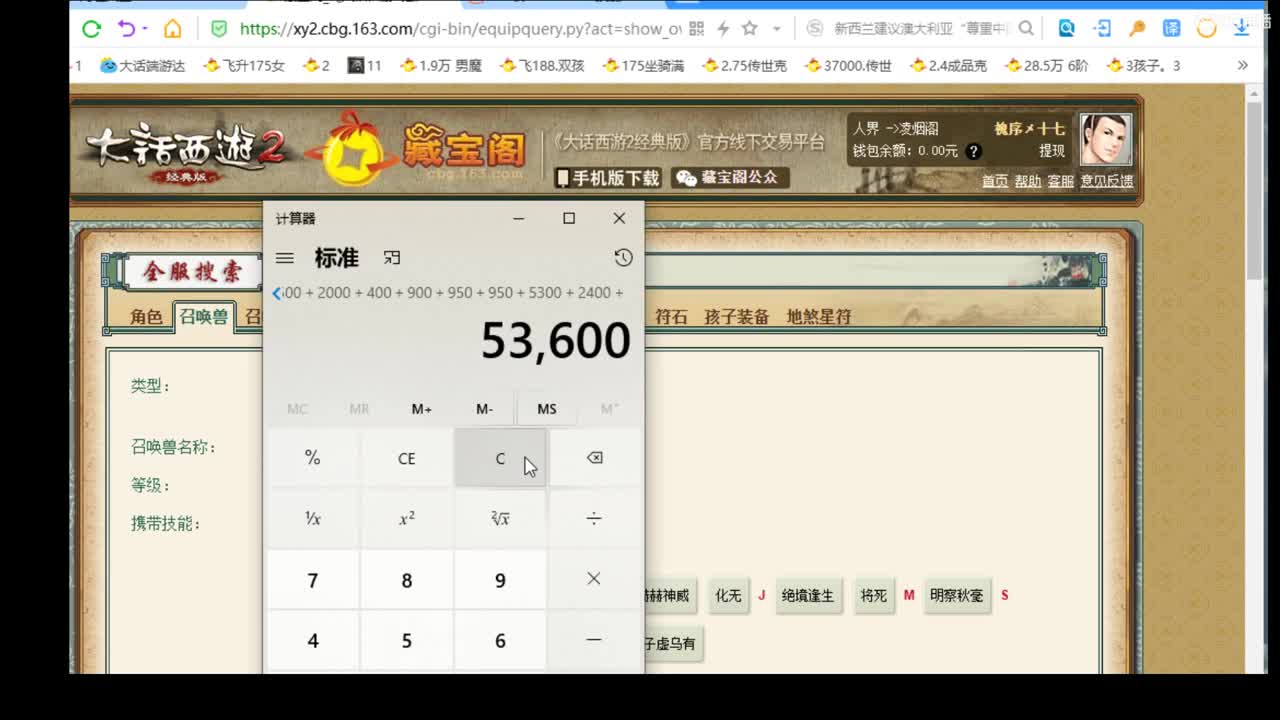
Task: Click the calculator CE key
Action: click(406, 458)
